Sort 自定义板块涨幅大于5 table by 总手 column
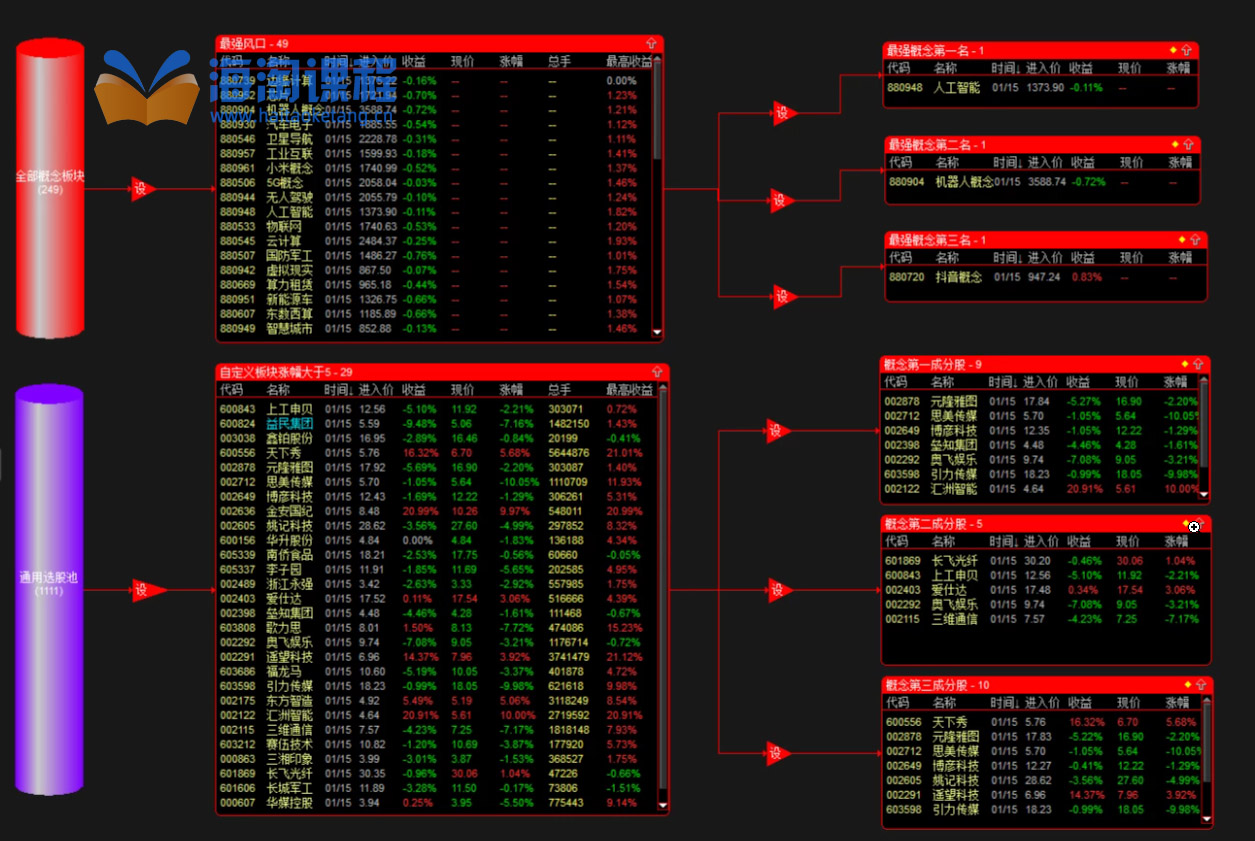This screenshot has height=841, width=1255. tap(559, 390)
